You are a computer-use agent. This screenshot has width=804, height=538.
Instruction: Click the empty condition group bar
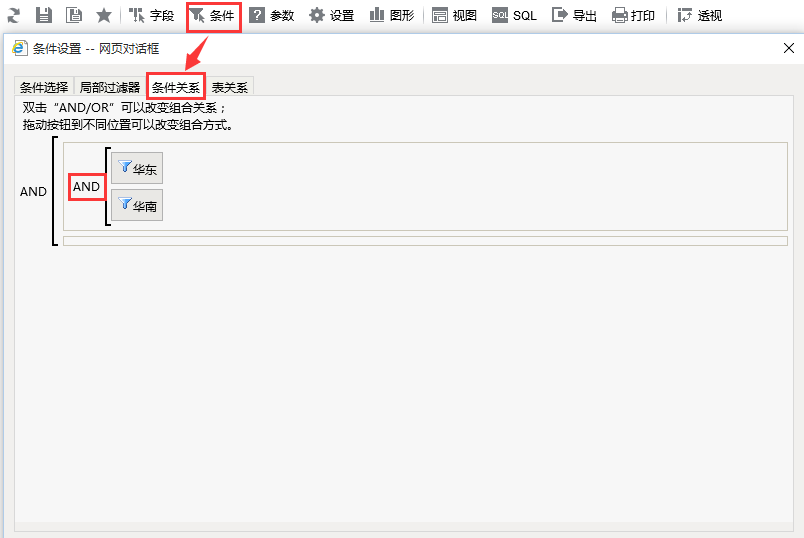point(425,241)
